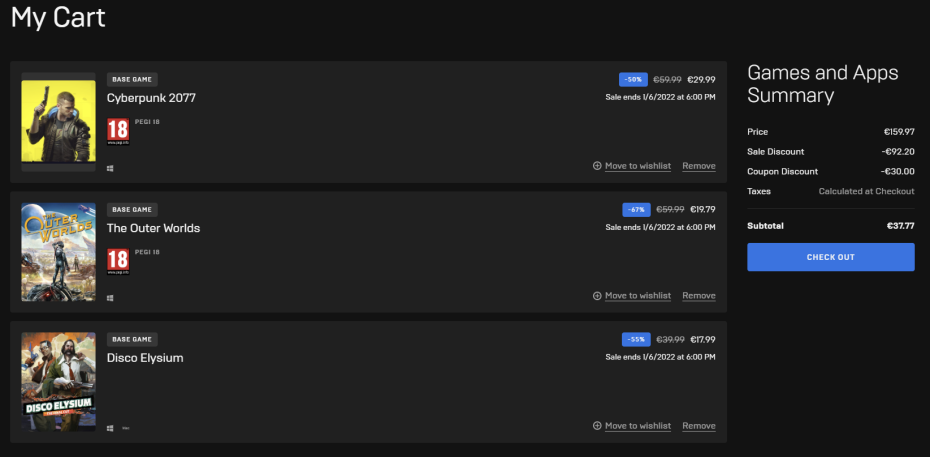Screen dimensions: 930x457
Task: Click the Windows platform icon under Disco Elysium
Action: 110,428
